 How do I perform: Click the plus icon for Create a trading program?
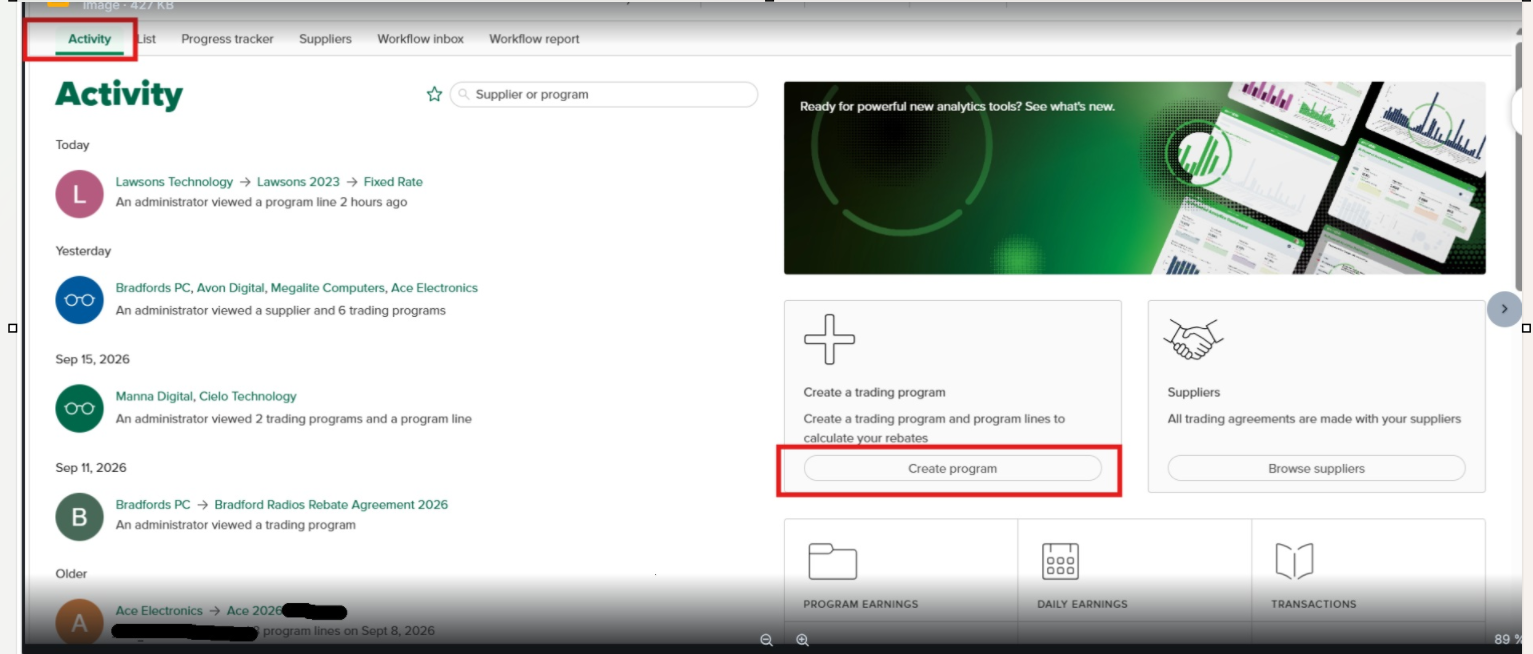[829, 340]
